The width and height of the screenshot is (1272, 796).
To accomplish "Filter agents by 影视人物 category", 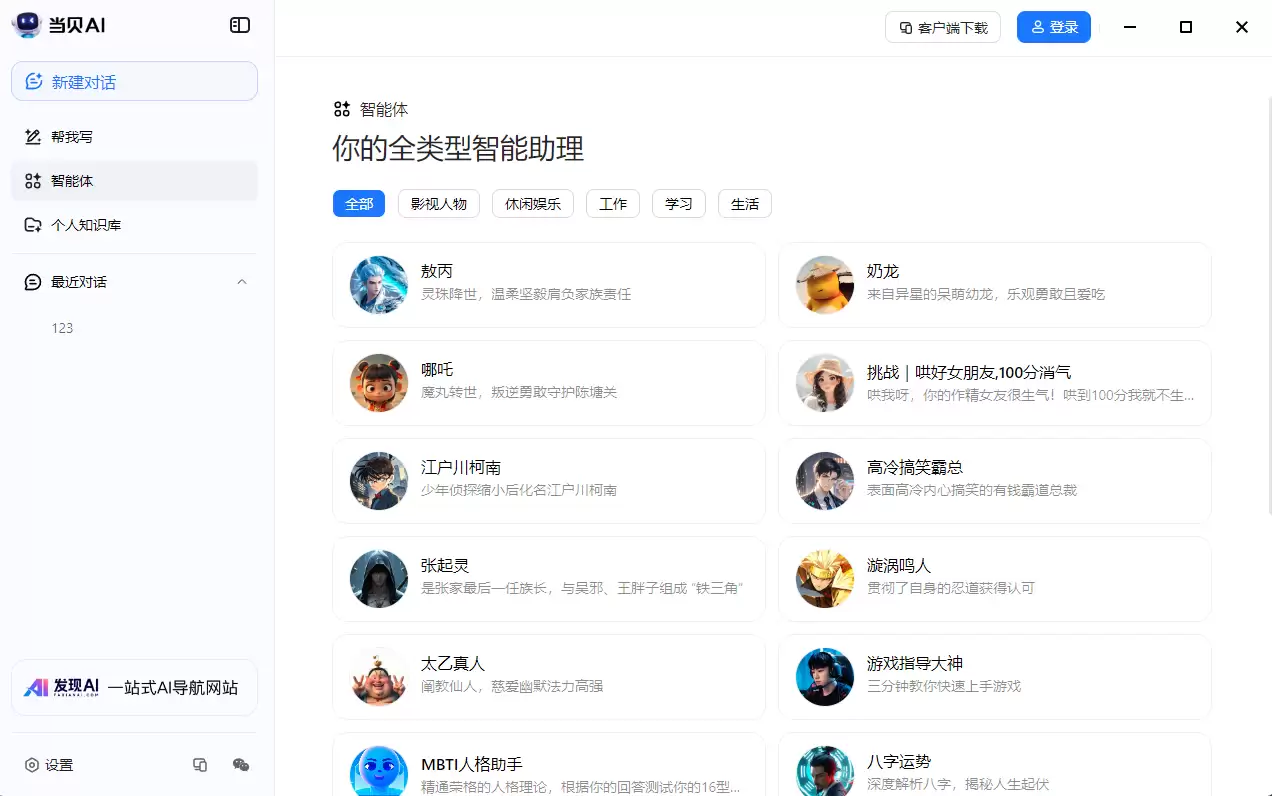I will 439,204.
